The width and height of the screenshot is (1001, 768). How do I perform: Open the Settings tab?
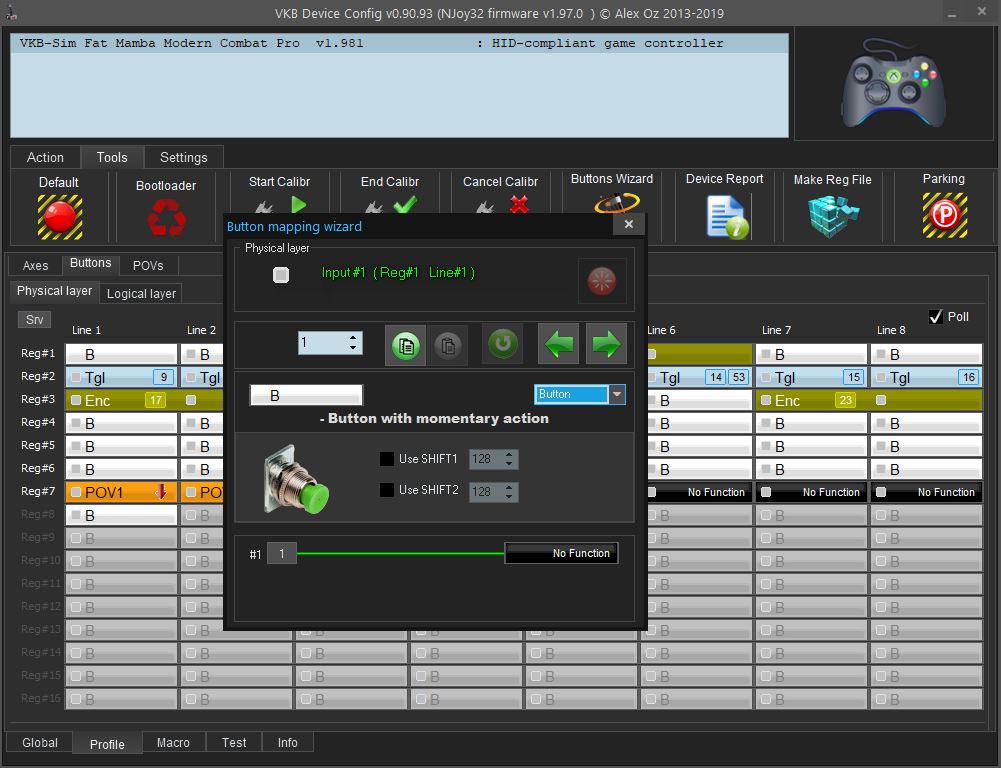(184, 158)
